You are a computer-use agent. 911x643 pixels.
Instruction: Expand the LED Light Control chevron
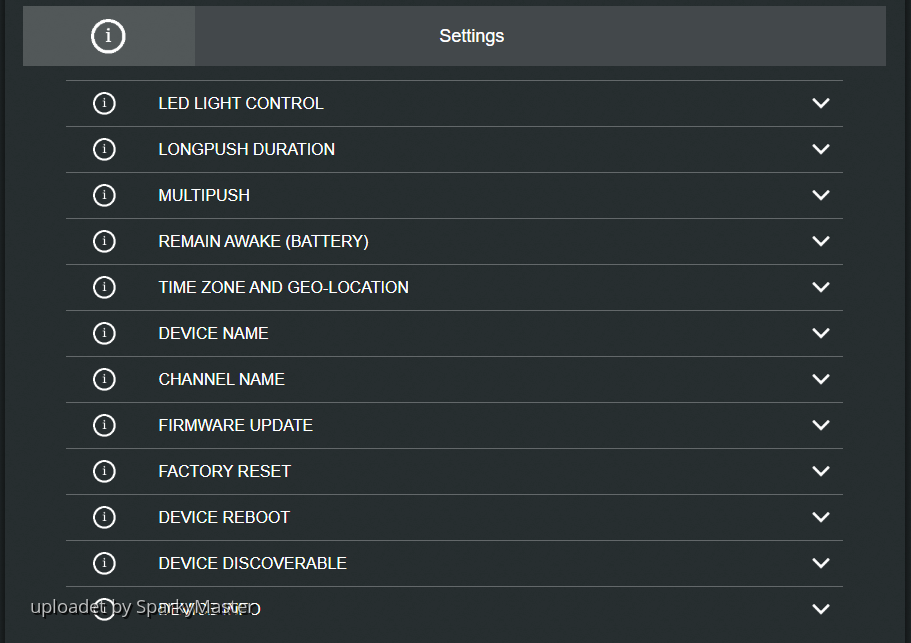pos(821,103)
